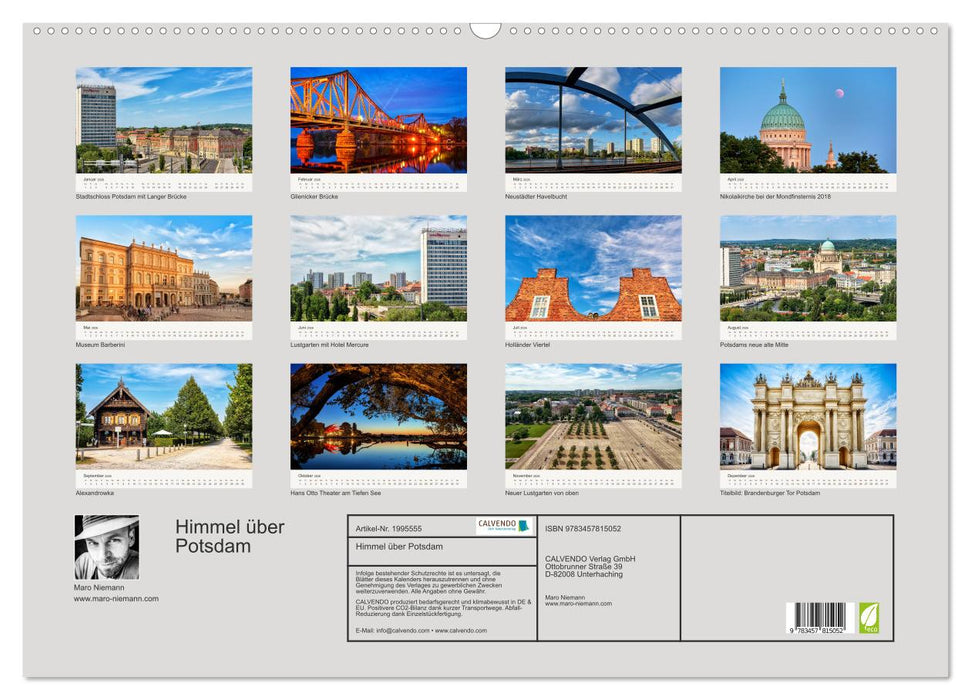Image resolution: width=971 pixels, height=700 pixels.
Task: Select the Lustgarten mit Hotel Mercure photo
Action: [x=378, y=268]
